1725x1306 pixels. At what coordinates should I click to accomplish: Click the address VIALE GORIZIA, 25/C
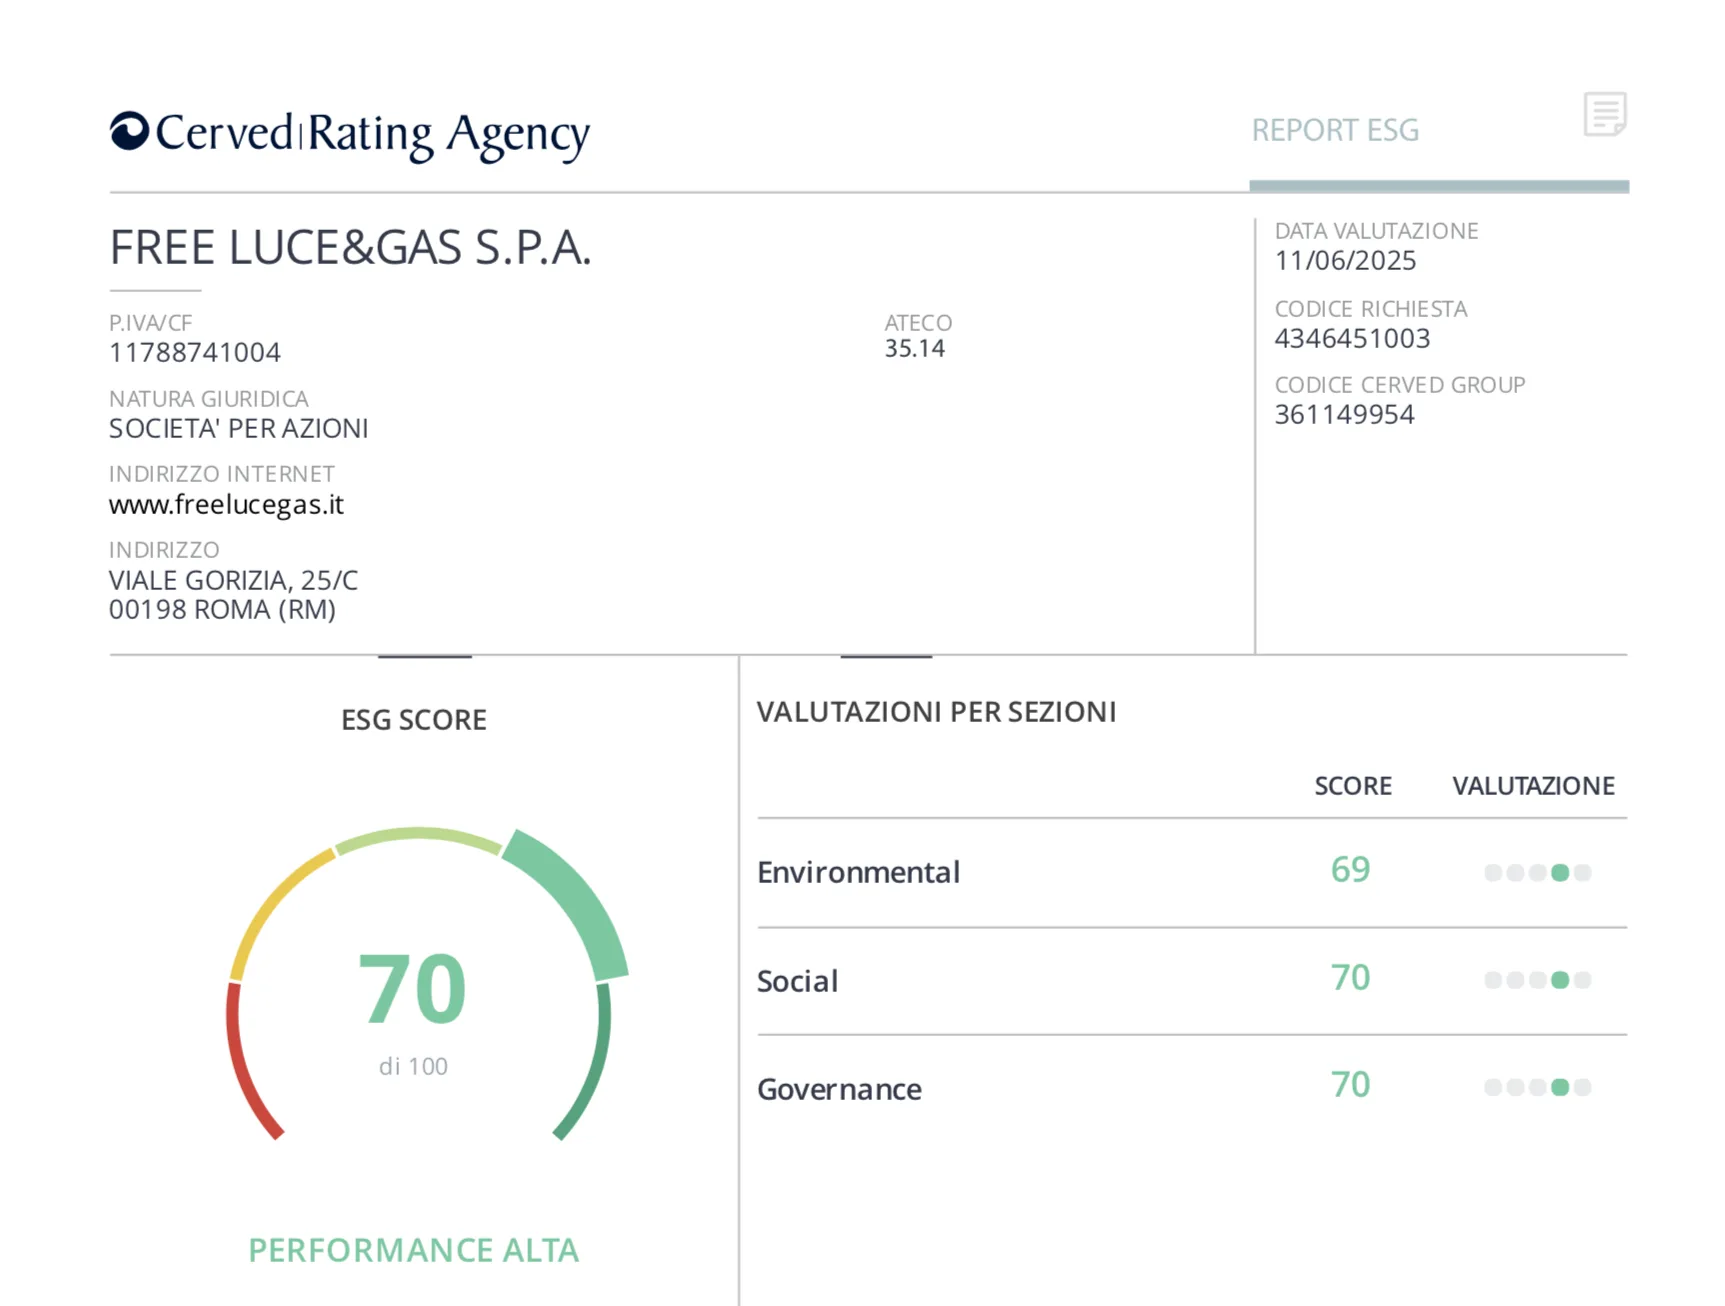(x=233, y=580)
